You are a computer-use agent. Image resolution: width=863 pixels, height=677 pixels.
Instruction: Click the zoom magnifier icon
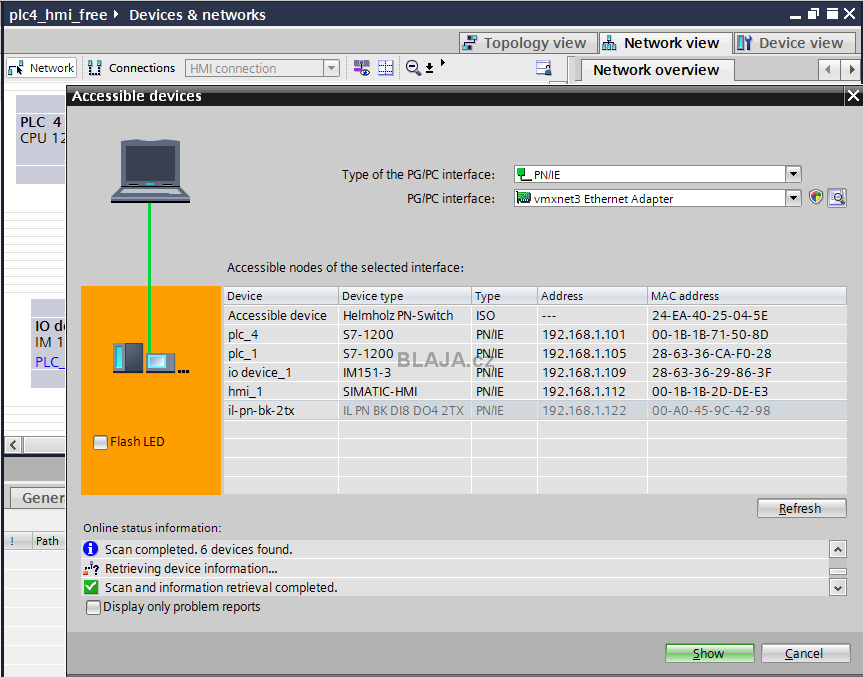413,68
